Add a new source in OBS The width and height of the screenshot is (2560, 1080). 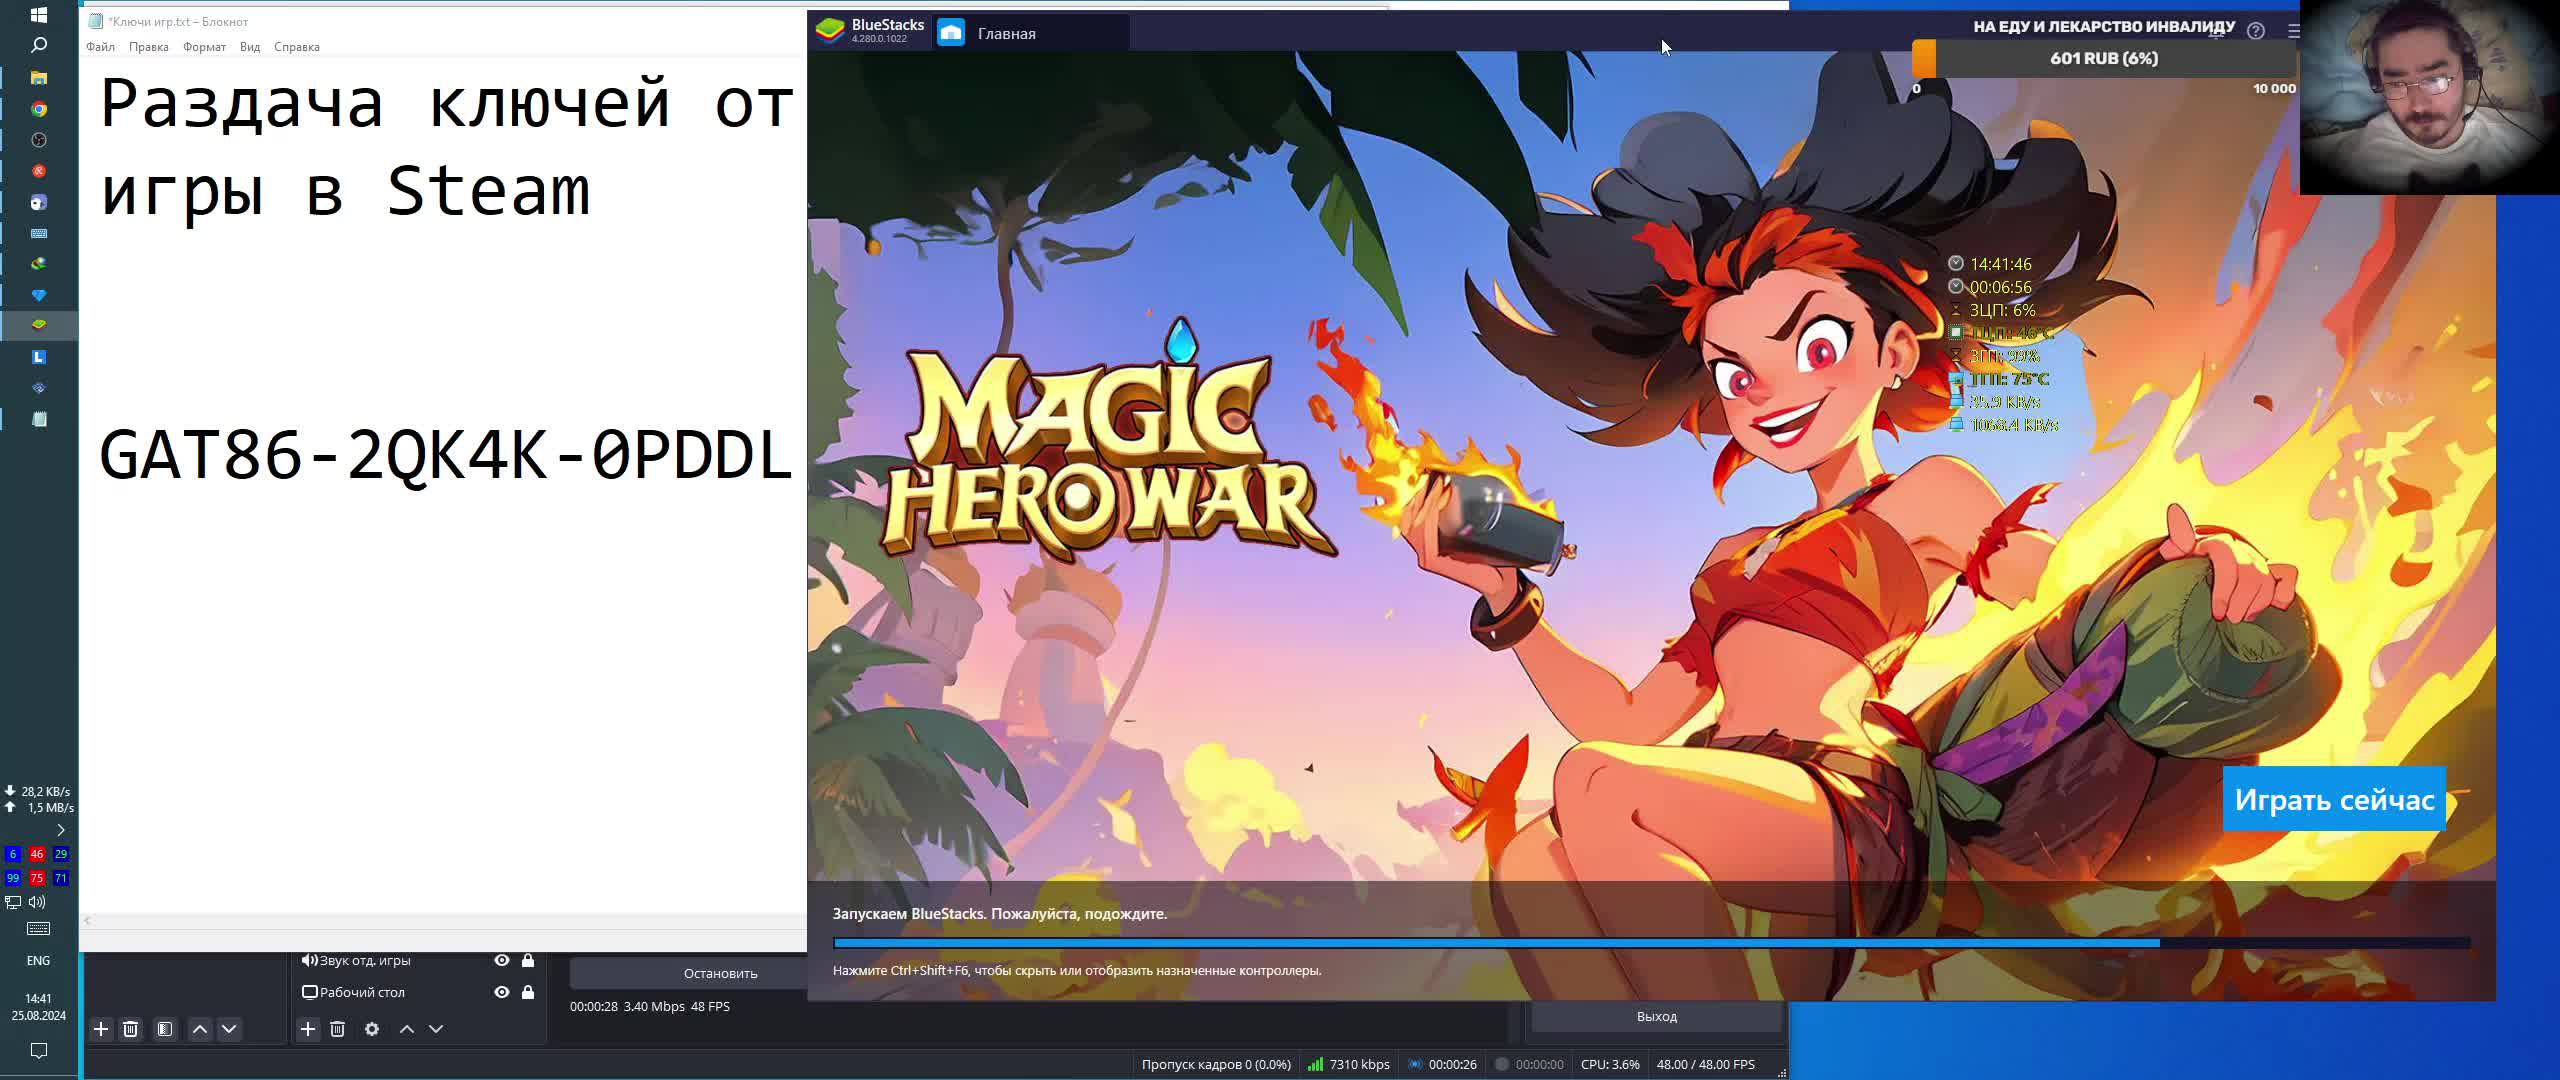click(308, 1029)
